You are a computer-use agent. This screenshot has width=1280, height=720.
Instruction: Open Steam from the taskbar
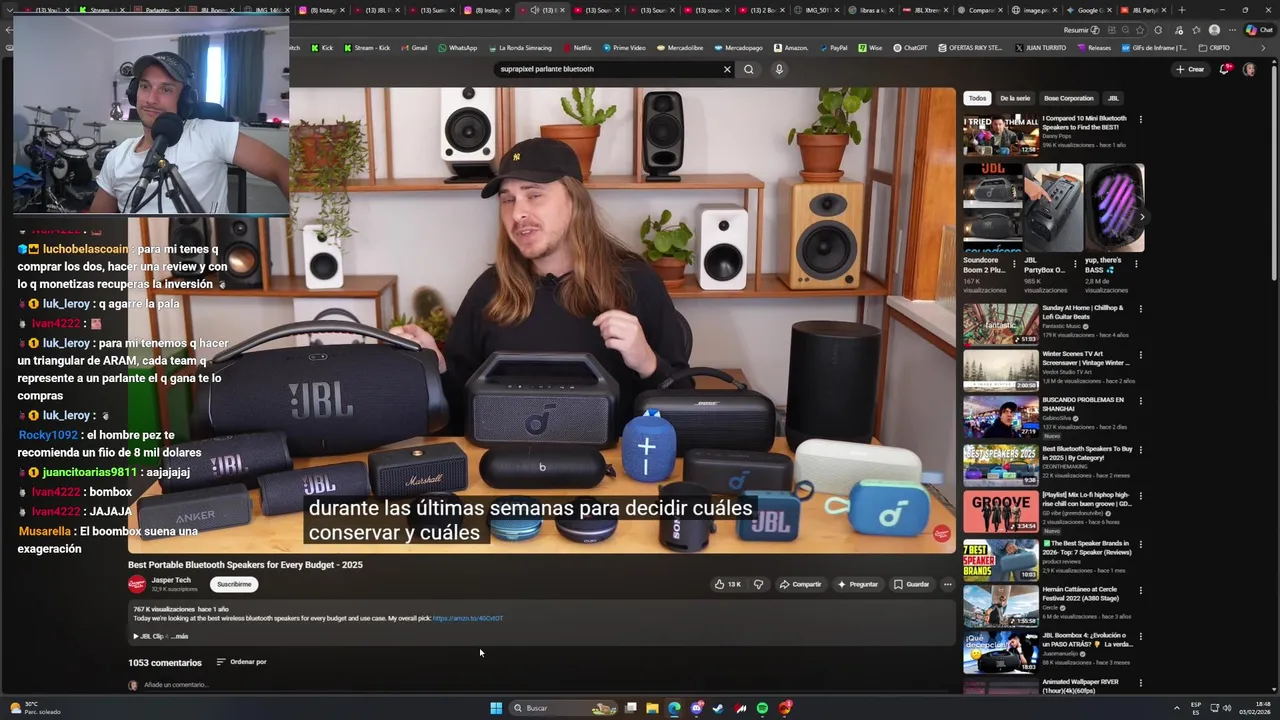718,708
